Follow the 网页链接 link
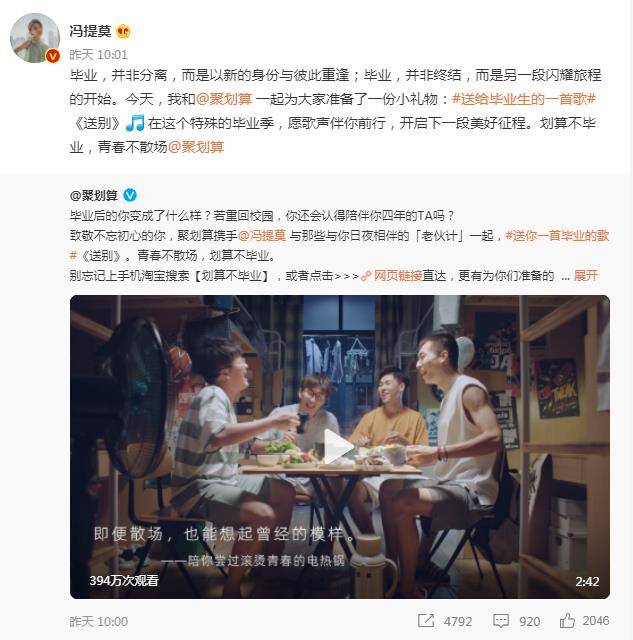The image size is (633, 640). click(398, 276)
